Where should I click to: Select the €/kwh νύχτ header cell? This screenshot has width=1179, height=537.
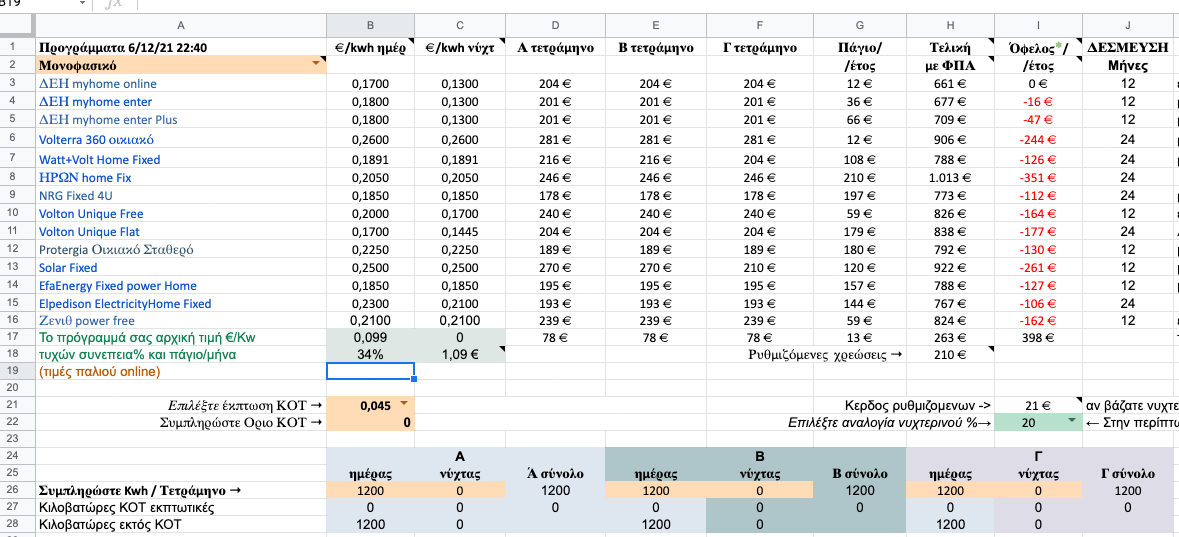coord(460,47)
